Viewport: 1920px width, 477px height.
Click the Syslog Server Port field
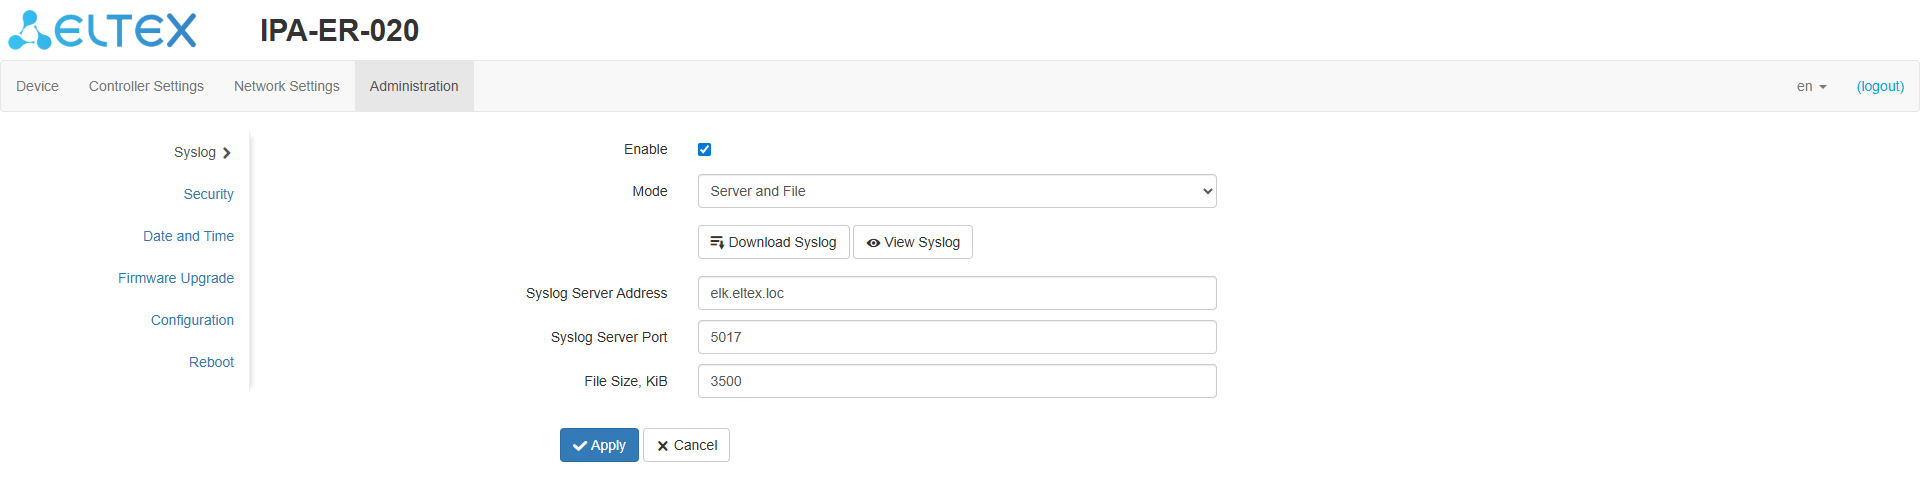pos(956,337)
